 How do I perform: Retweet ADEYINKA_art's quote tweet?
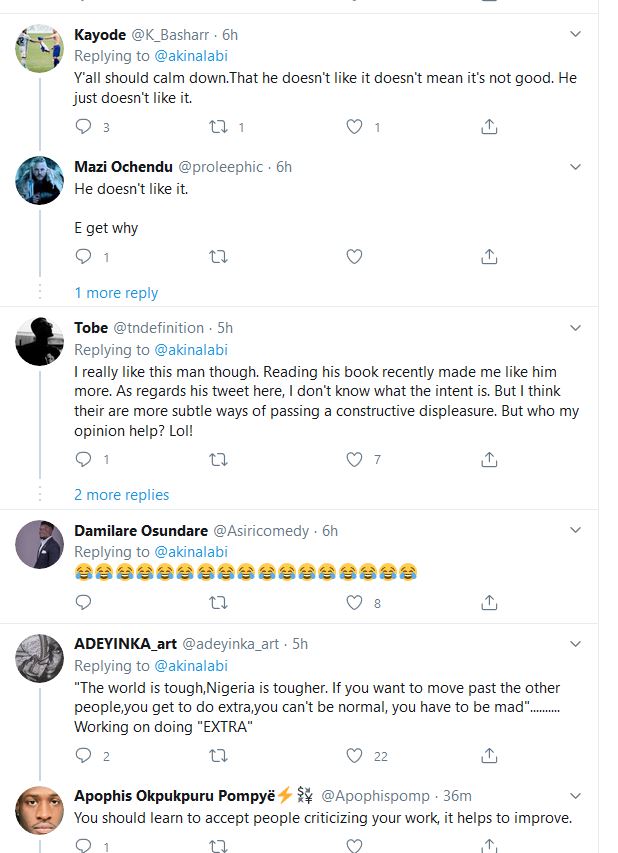tap(218, 756)
